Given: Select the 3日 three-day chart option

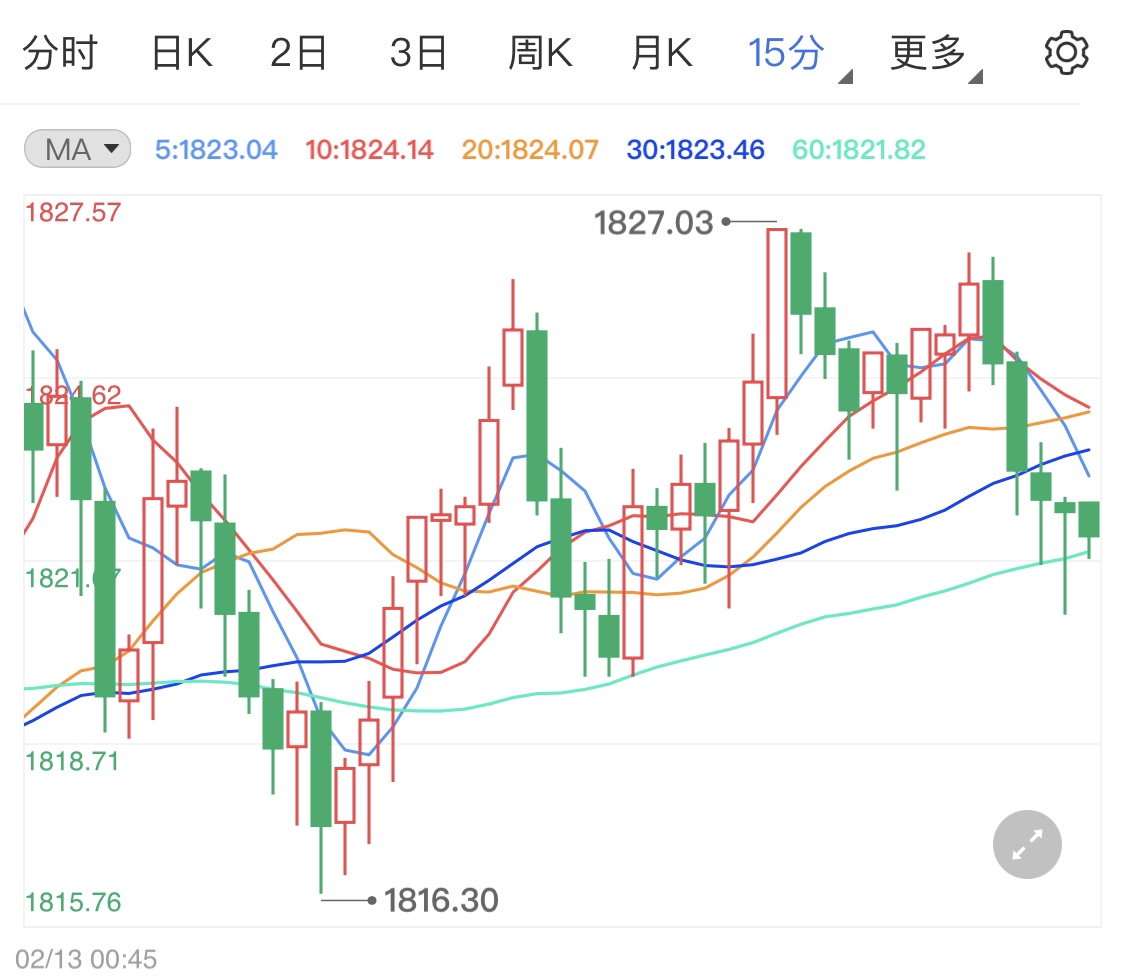Looking at the screenshot, I should [x=420, y=51].
